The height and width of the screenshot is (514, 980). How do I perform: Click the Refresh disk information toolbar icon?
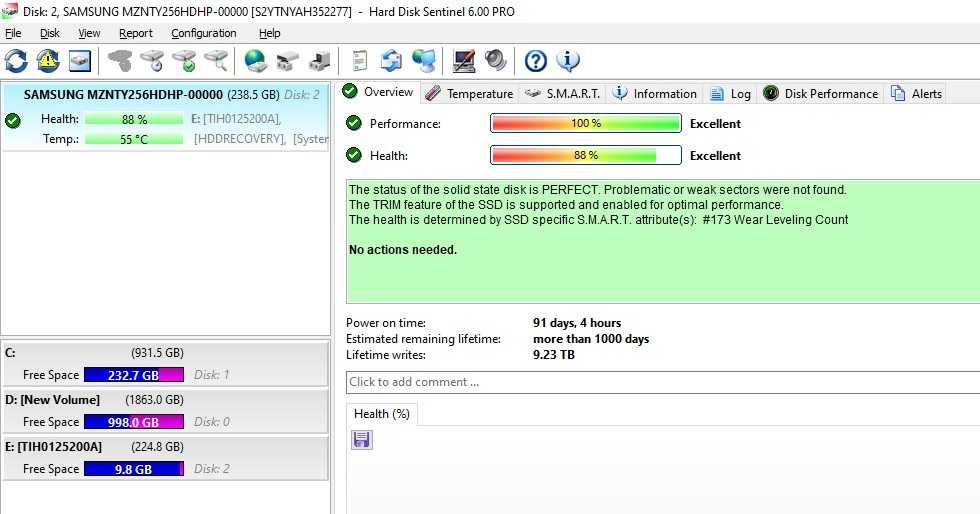pyautogui.click(x=16, y=61)
